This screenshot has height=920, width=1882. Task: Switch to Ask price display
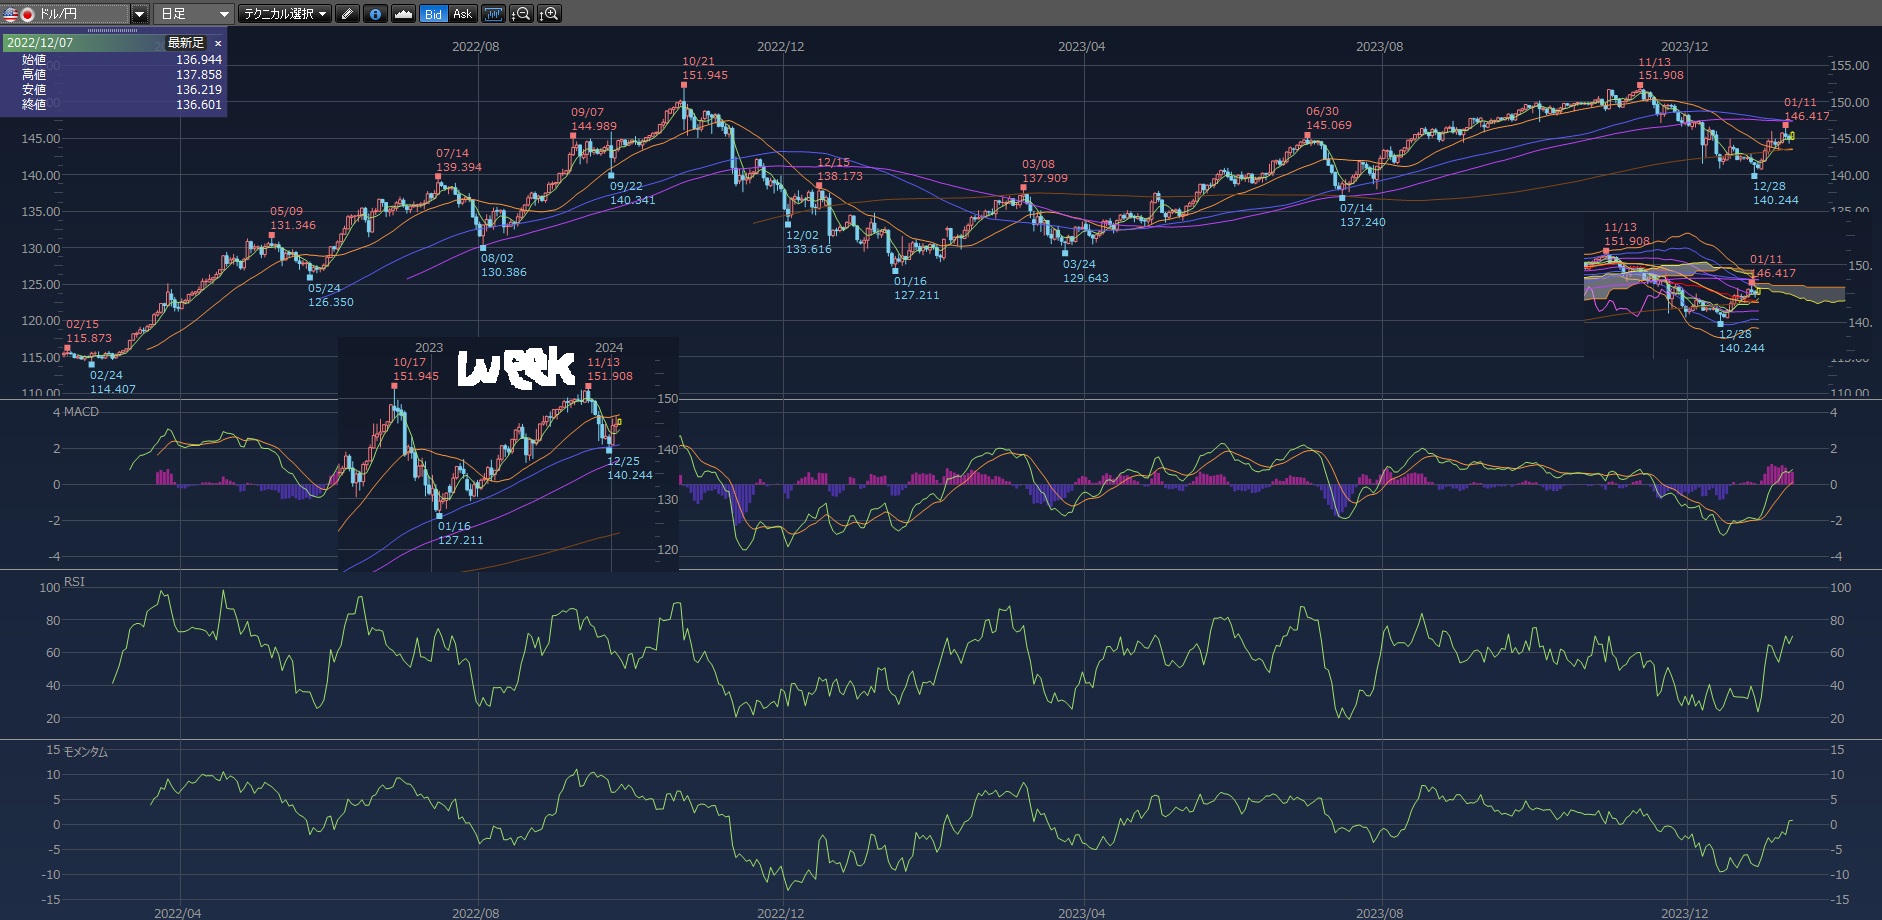(x=462, y=14)
